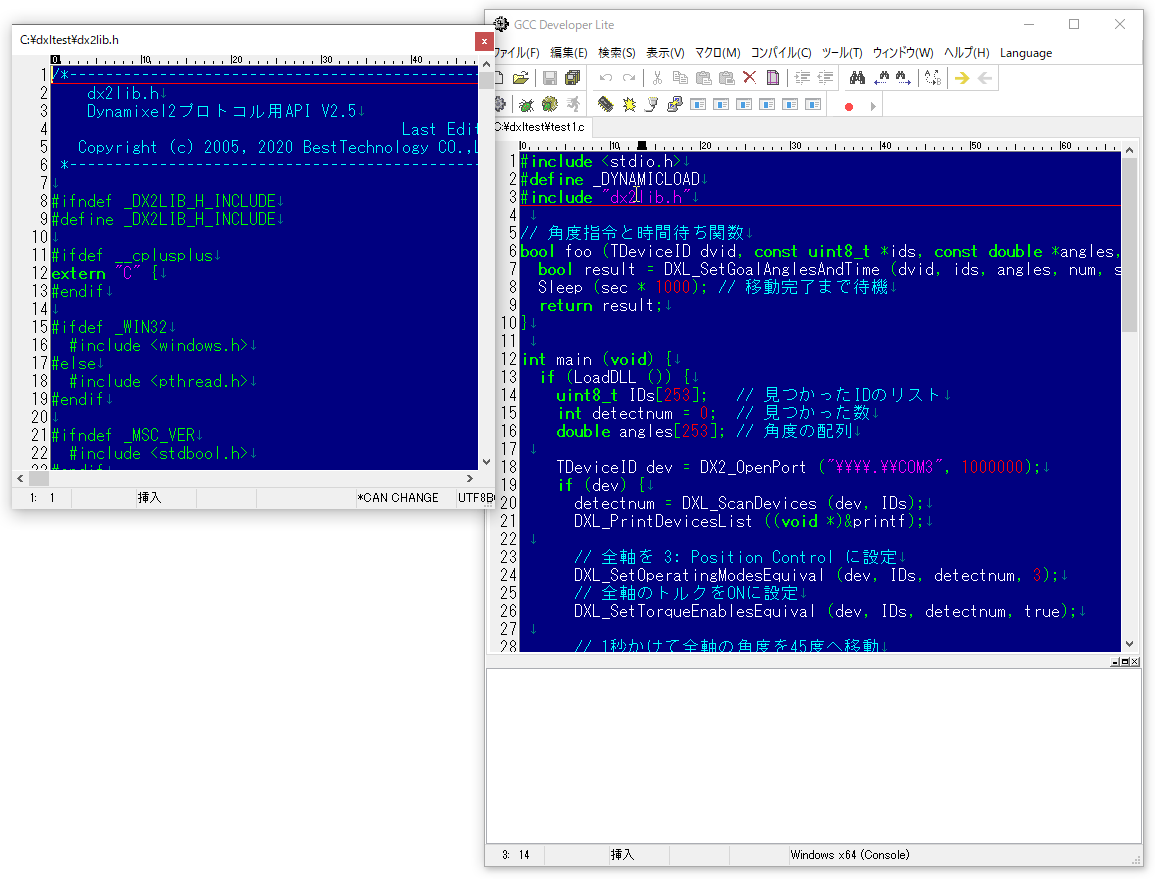Open the コンパイル(C) menu
Screen dimensions: 1155x879
coord(780,53)
